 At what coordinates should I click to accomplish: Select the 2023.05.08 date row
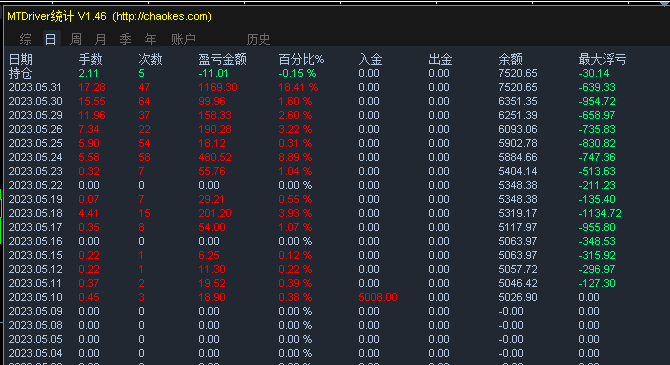point(35,325)
